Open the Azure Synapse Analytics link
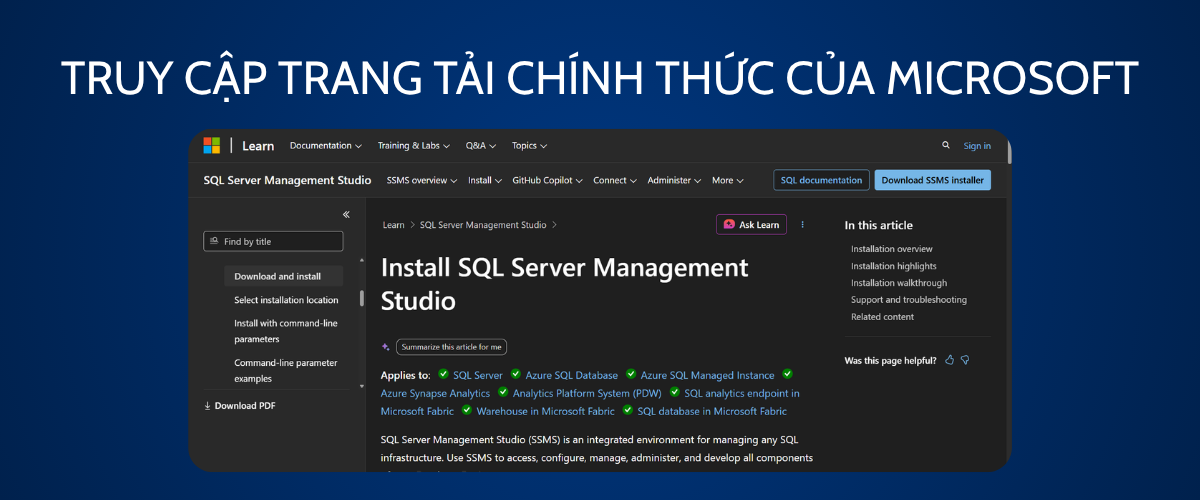Screen dimensions: 1200x500 click(436, 394)
